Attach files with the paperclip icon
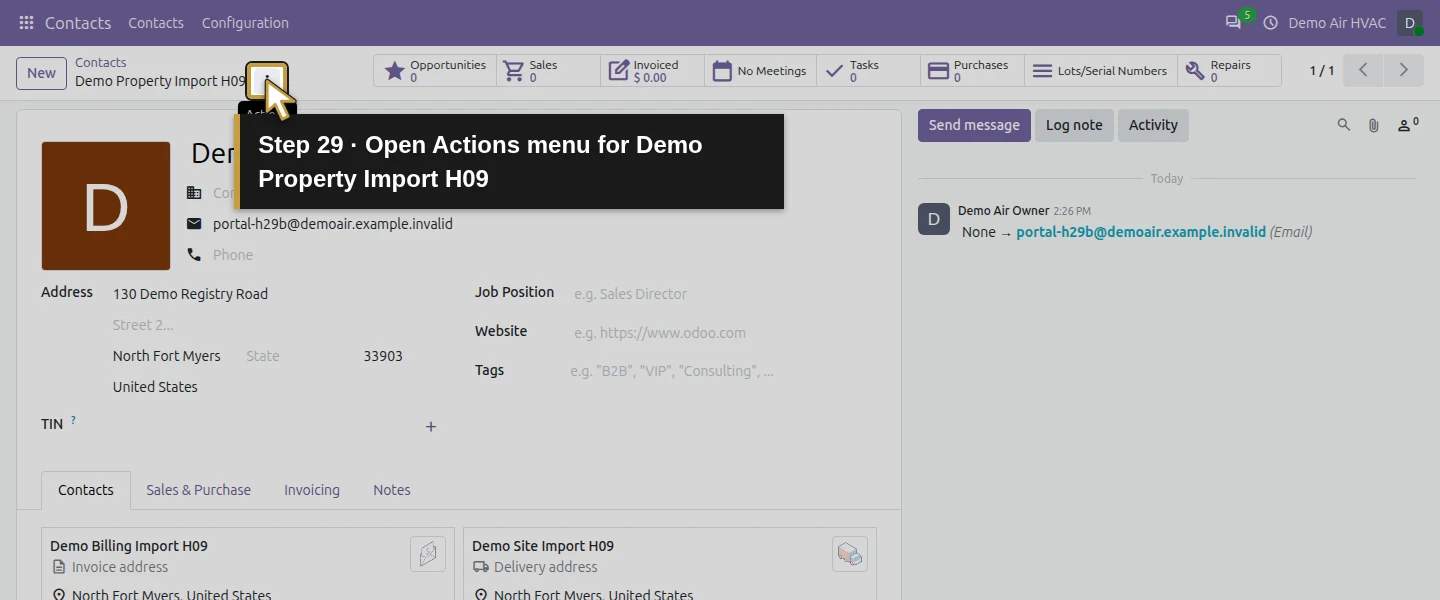 click(x=1374, y=125)
